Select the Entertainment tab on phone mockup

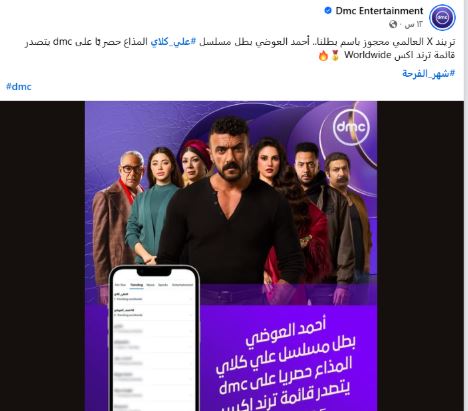(x=182, y=285)
